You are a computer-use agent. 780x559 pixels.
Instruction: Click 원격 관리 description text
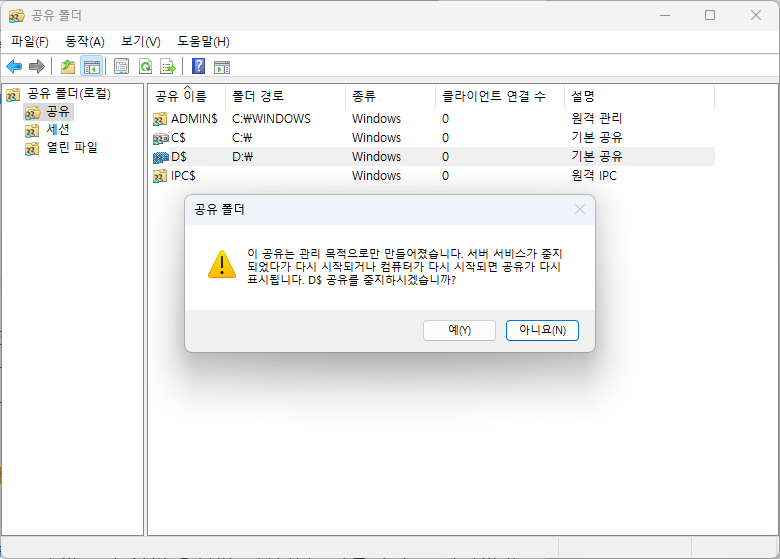point(596,118)
